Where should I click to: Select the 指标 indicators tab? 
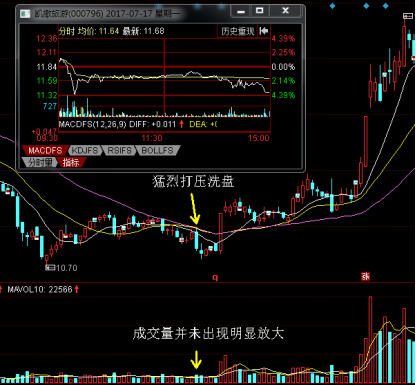tap(71, 162)
